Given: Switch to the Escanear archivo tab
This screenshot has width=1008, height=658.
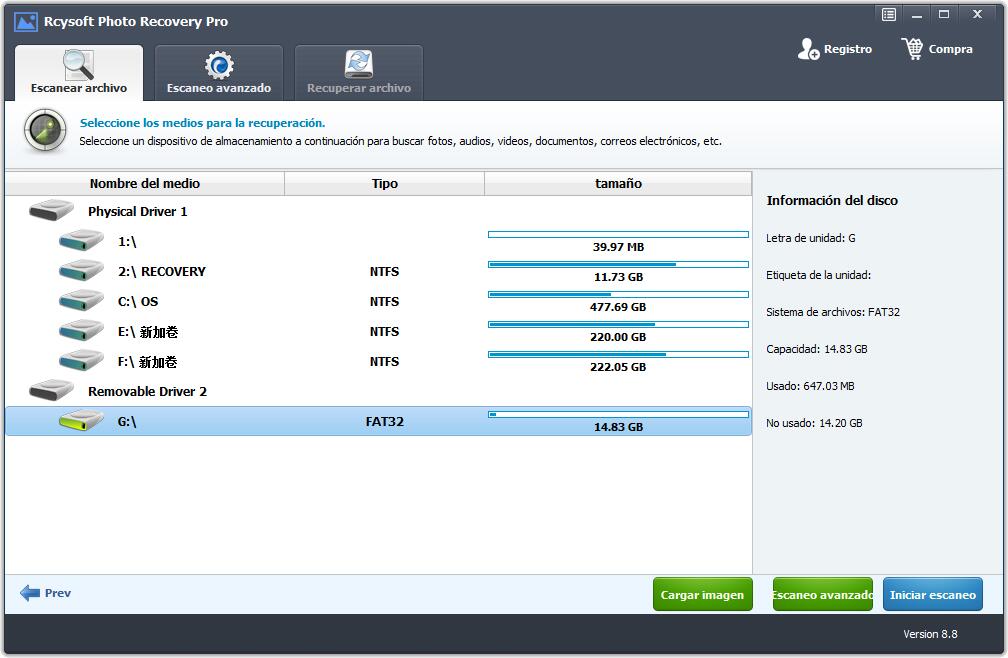Looking at the screenshot, I should (x=79, y=73).
